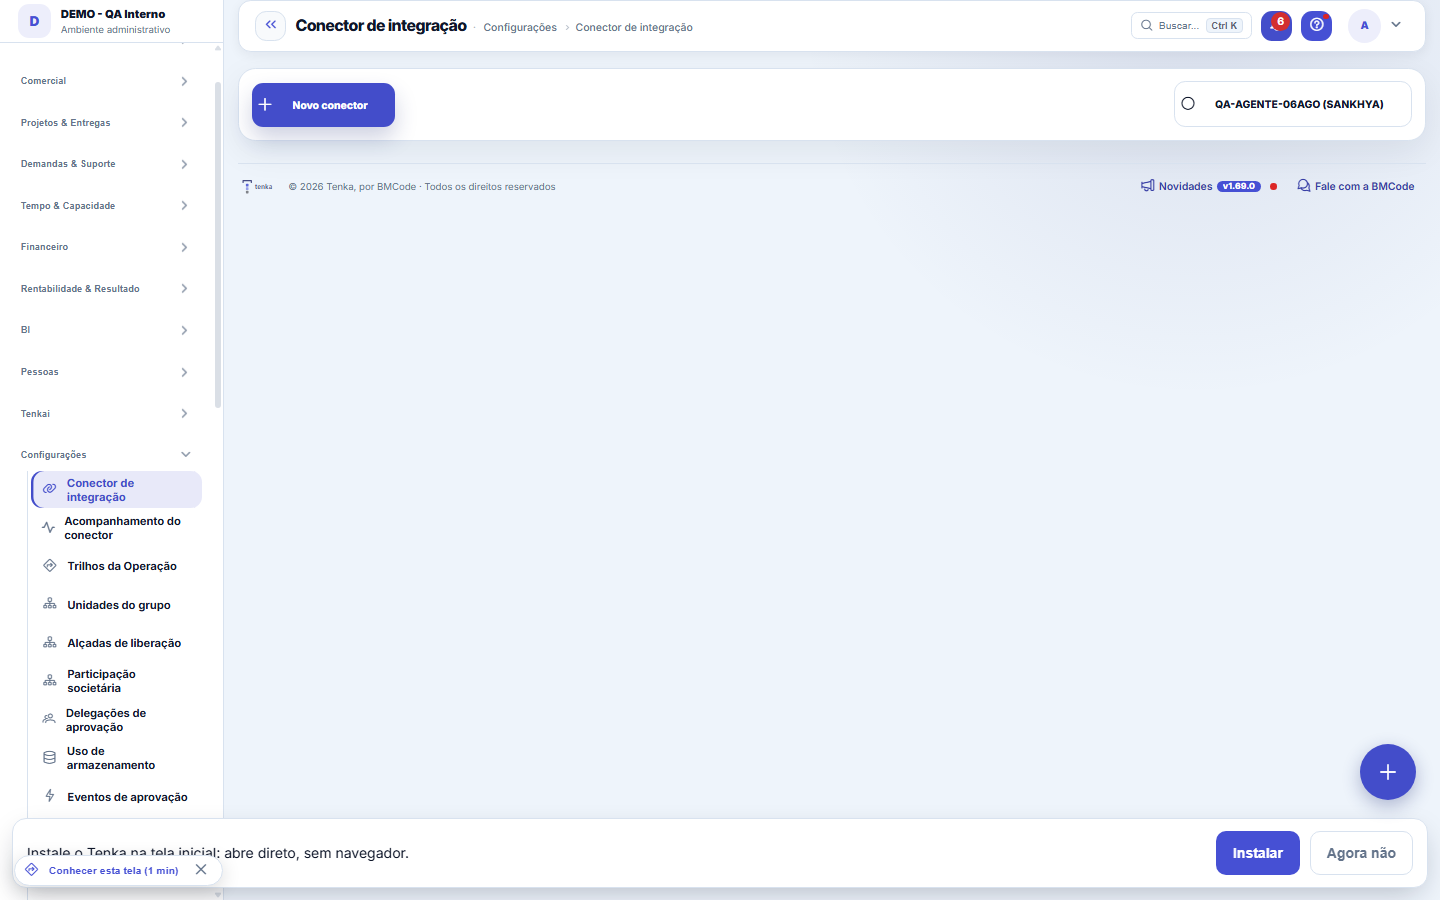The image size is (1440, 900).
Task: Click Uso de armazenamento database icon
Action: [49, 758]
